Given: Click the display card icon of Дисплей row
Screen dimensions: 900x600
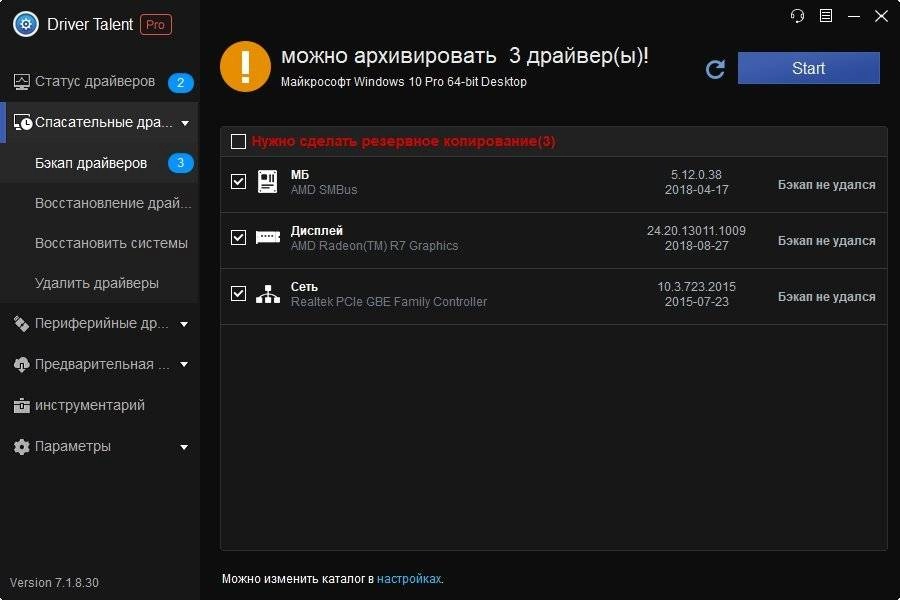Looking at the screenshot, I should (267, 237).
